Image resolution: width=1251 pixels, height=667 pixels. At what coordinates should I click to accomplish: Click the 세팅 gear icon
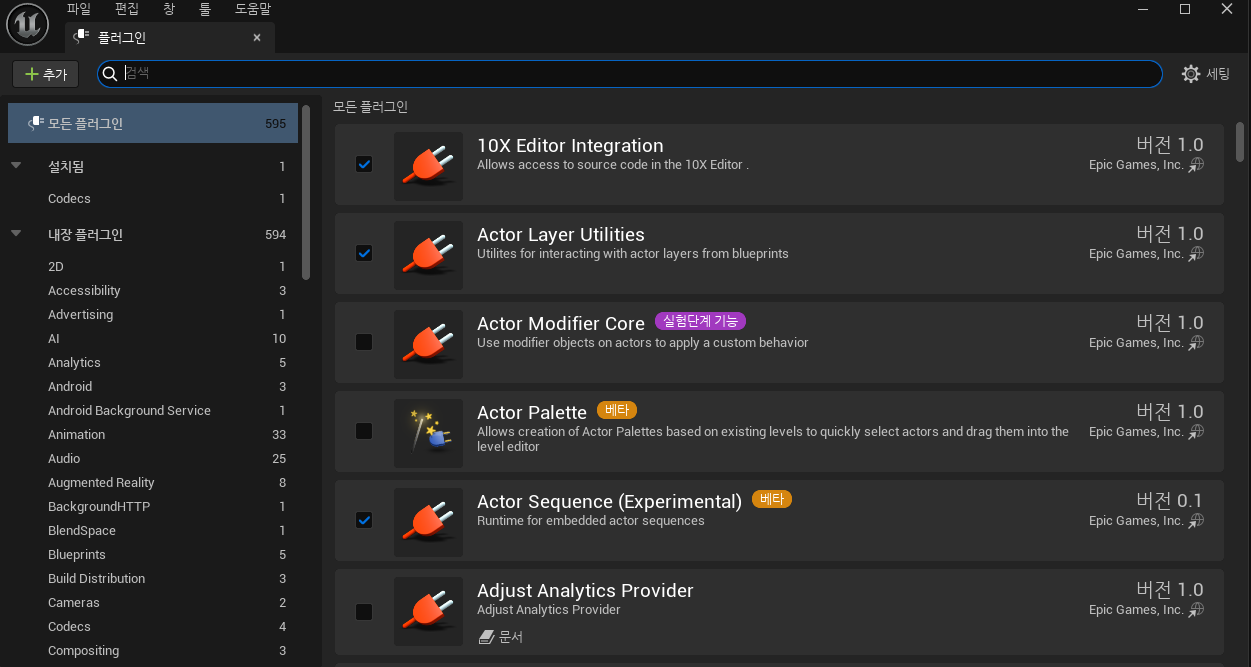pyautogui.click(x=1191, y=74)
